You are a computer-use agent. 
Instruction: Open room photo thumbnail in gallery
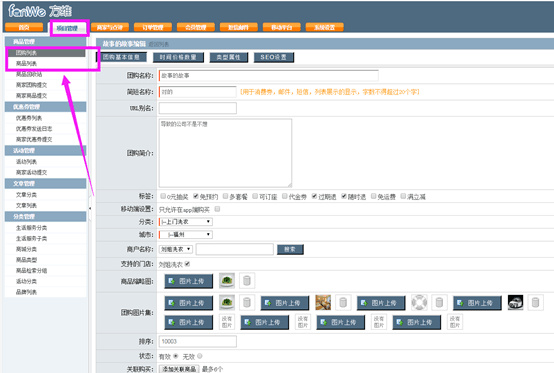coord(323,303)
